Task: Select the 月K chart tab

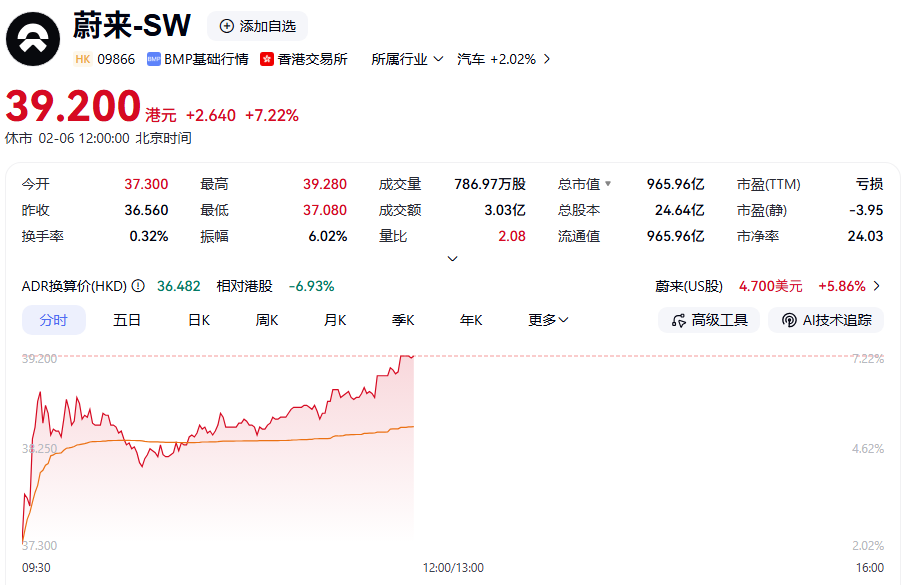Action: click(x=335, y=320)
